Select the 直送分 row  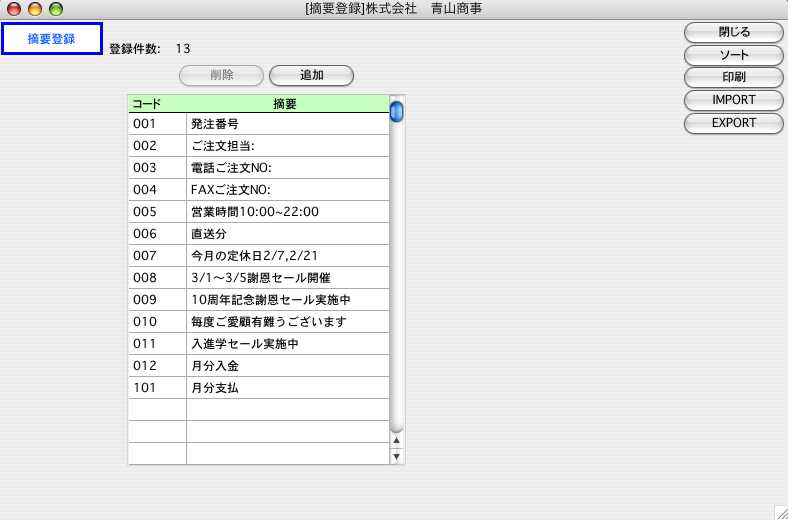286,234
